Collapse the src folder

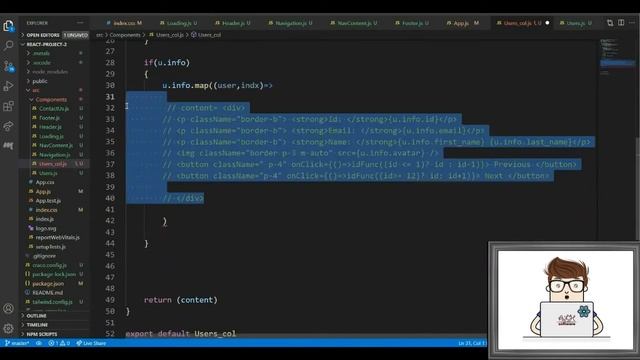click(x=36, y=90)
